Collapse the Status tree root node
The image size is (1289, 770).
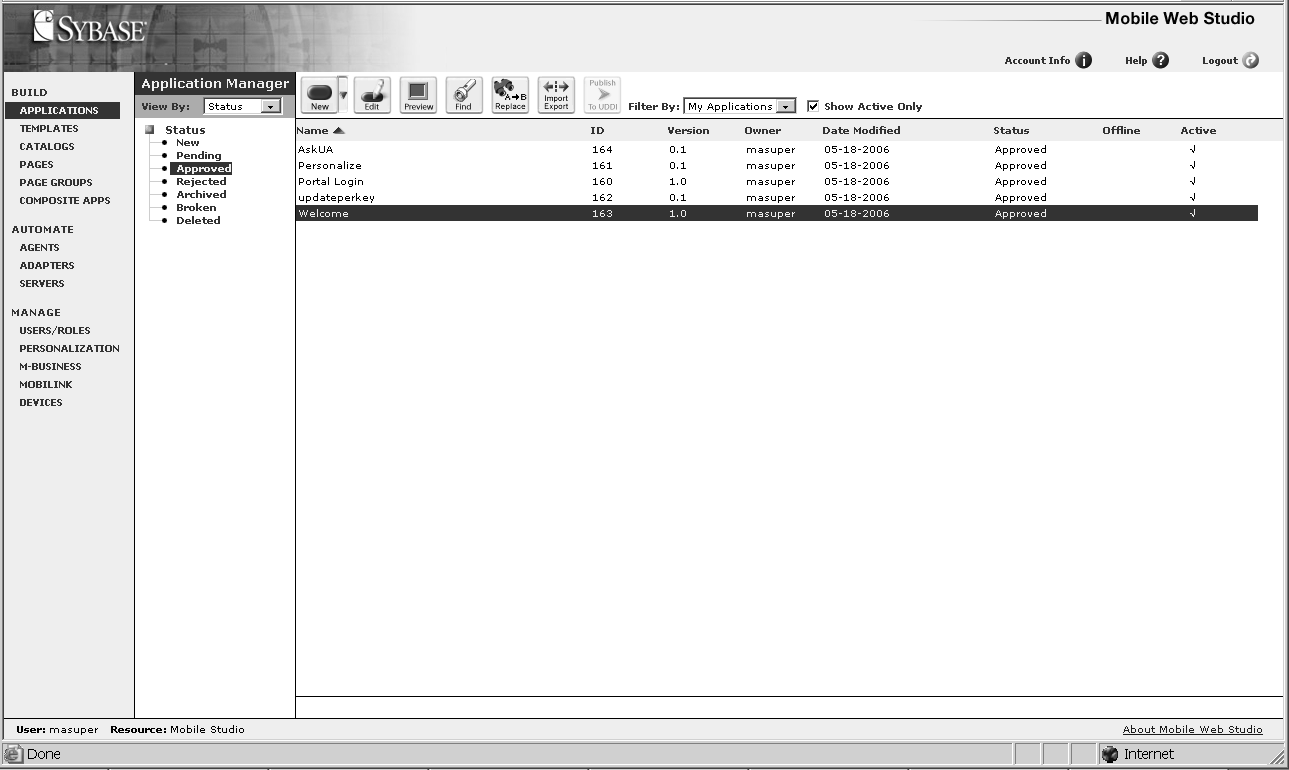coord(150,129)
